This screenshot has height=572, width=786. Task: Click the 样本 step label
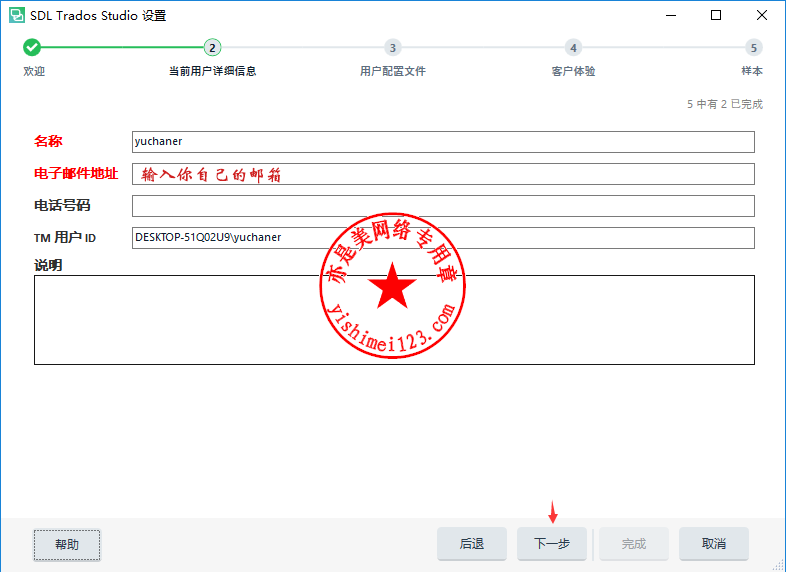(x=752, y=71)
